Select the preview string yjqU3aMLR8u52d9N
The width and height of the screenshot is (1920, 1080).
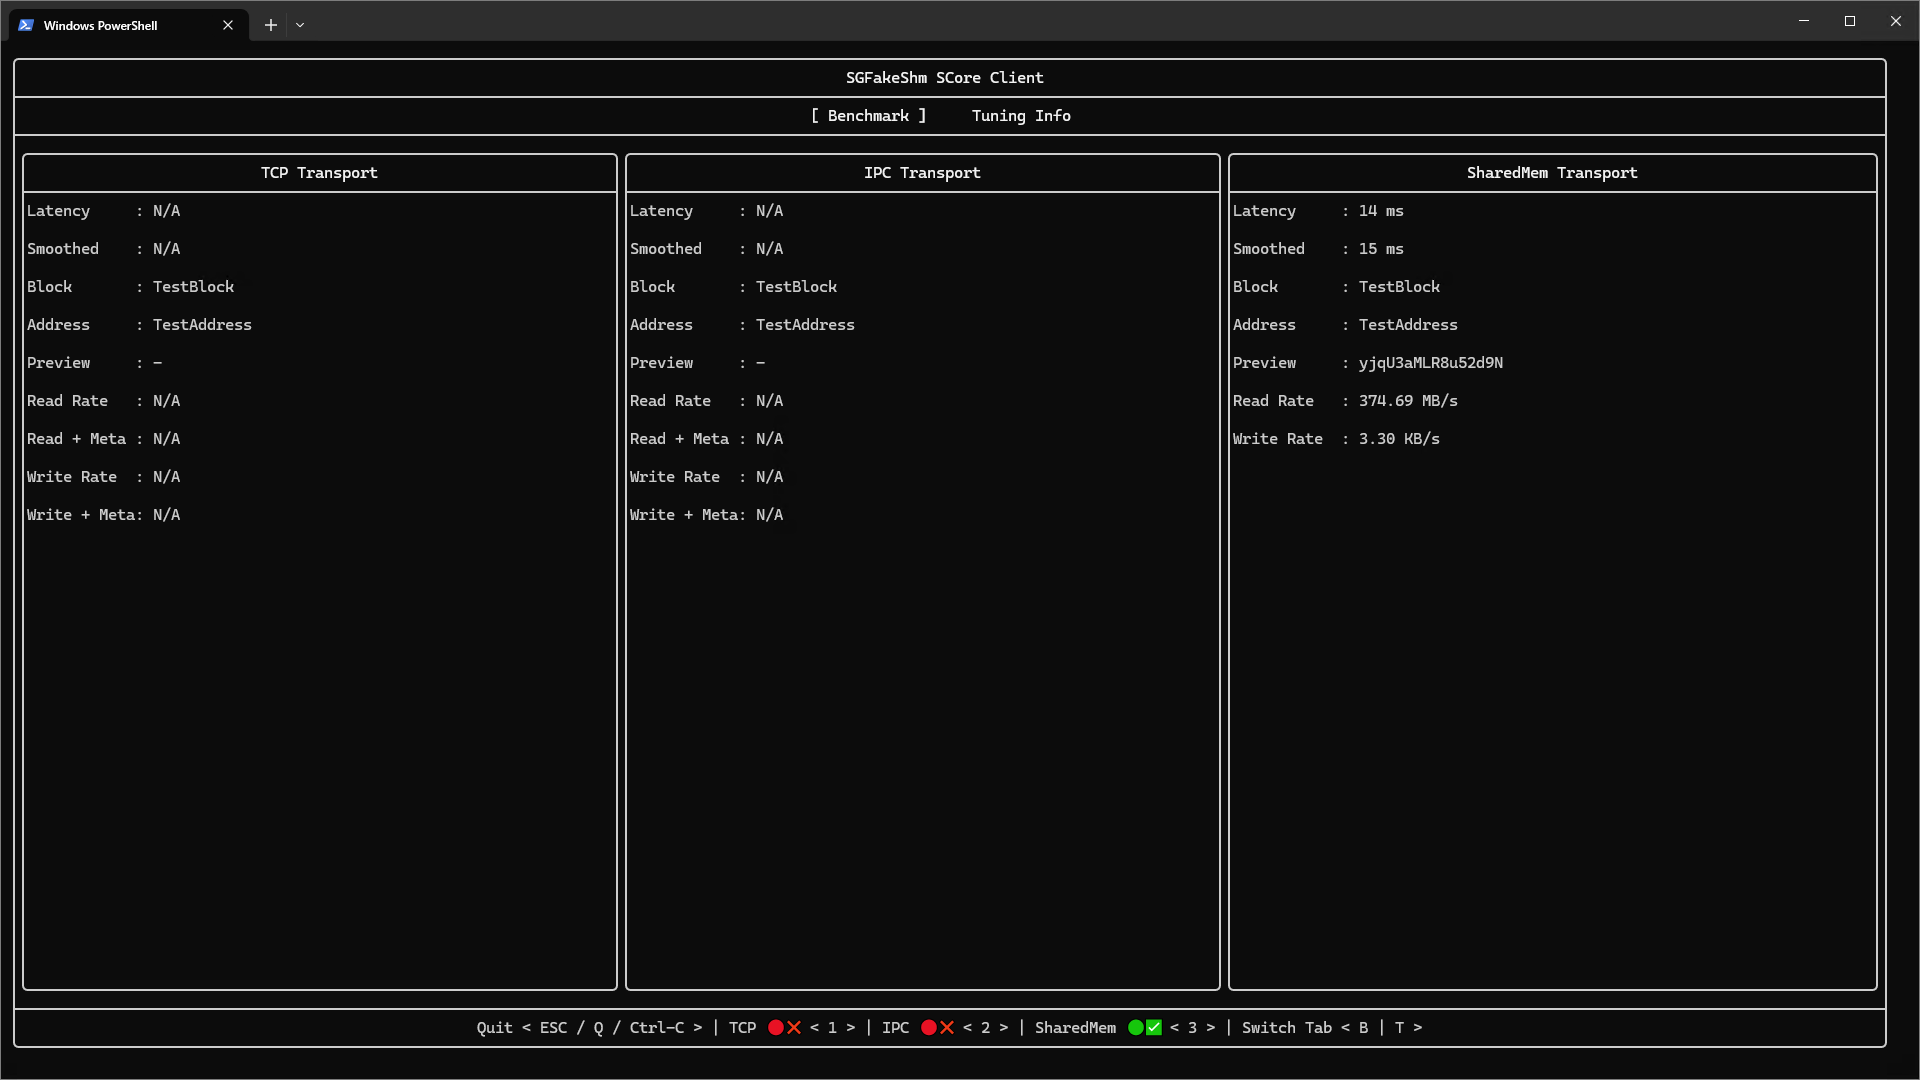[1431, 363]
